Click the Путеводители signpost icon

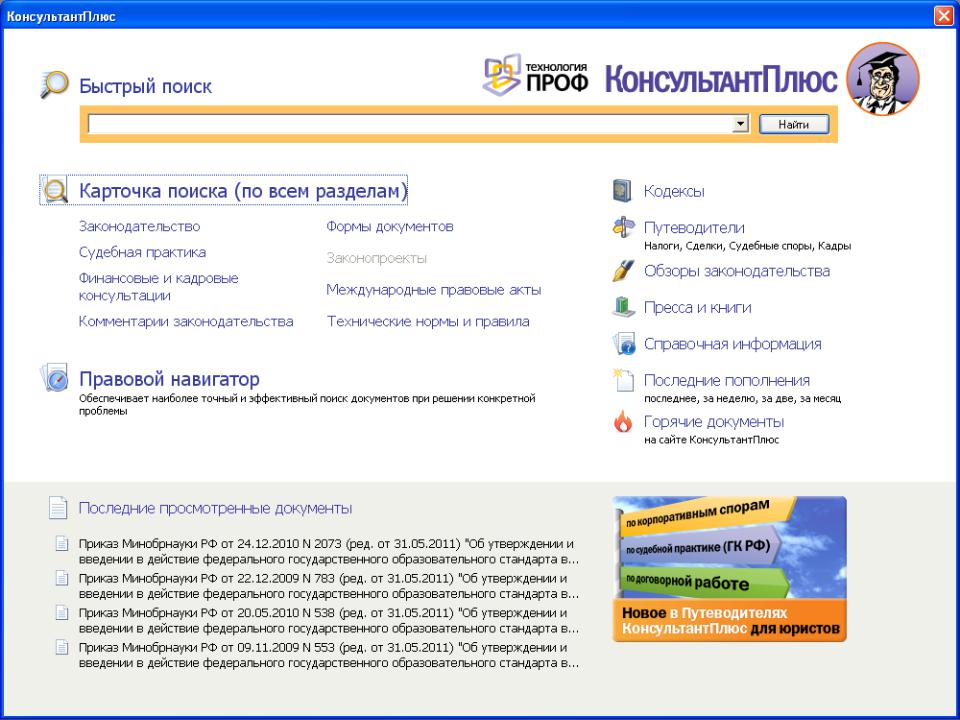(x=624, y=227)
